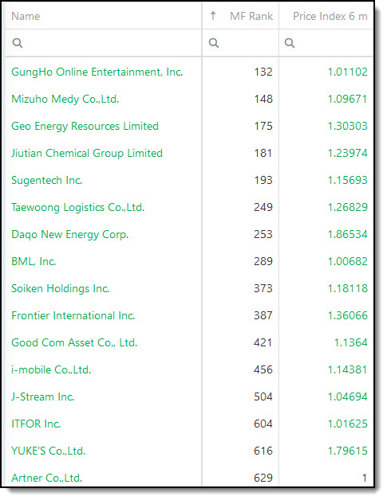Open Jiutian Chemical Group Limited link
Viewport: 386px width, 500px height.
[x=87, y=153]
